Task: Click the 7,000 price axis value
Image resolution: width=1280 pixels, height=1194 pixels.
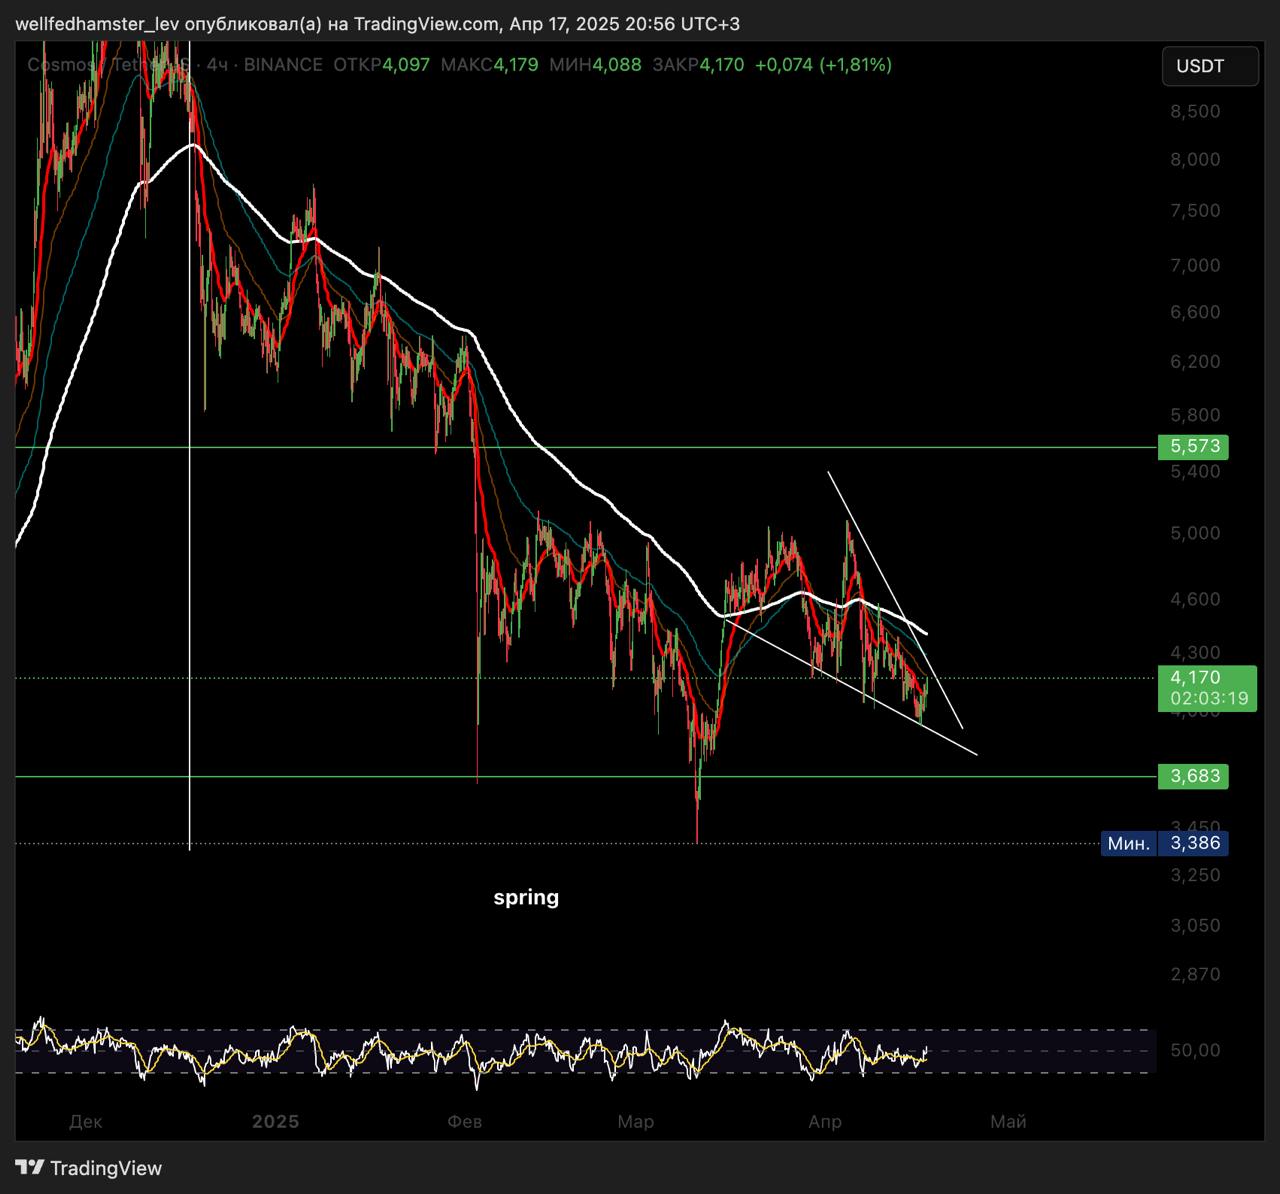Action: pos(1195,265)
